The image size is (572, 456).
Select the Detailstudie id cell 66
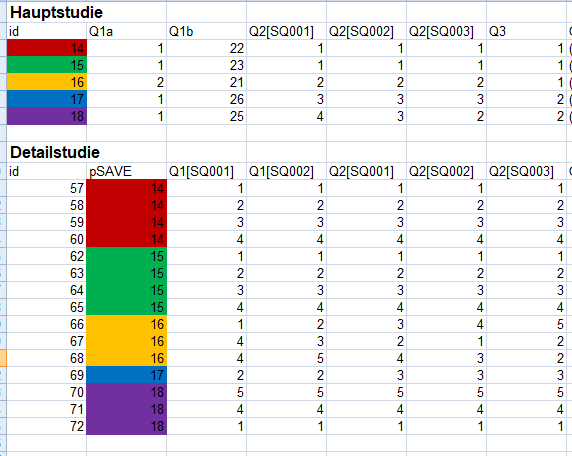(x=47, y=324)
